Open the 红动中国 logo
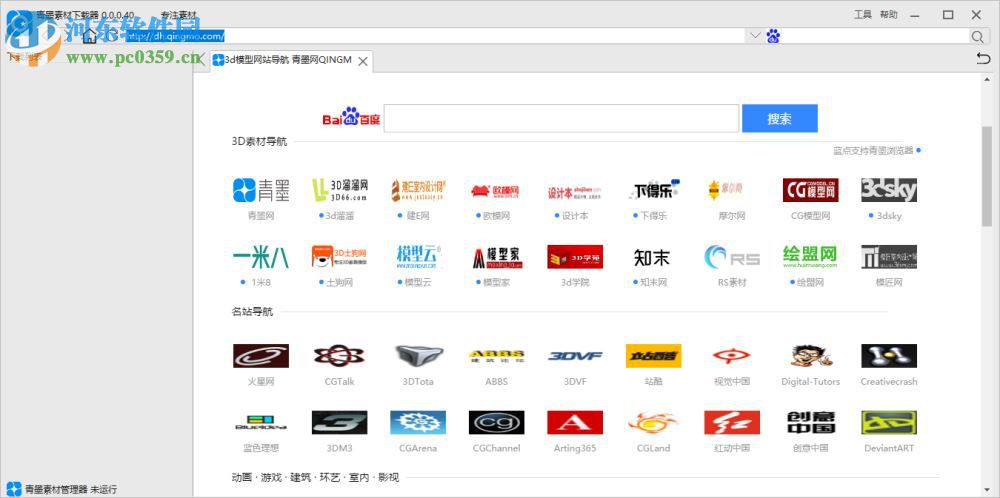This screenshot has width=1000, height=498. pyautogui.click(x=732, y=422)
